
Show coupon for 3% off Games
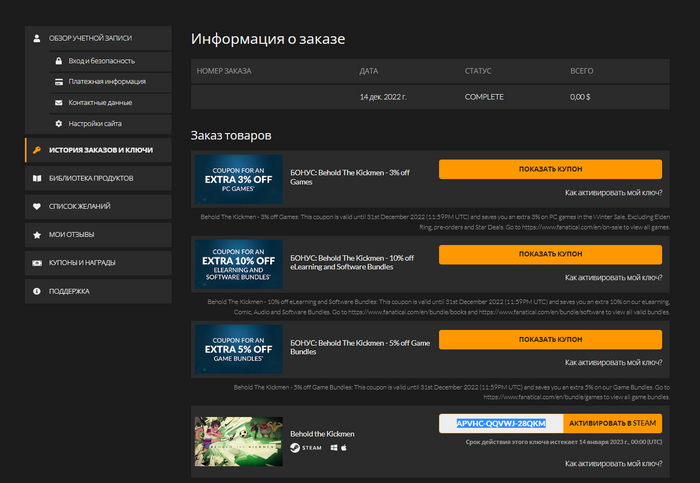550,169
